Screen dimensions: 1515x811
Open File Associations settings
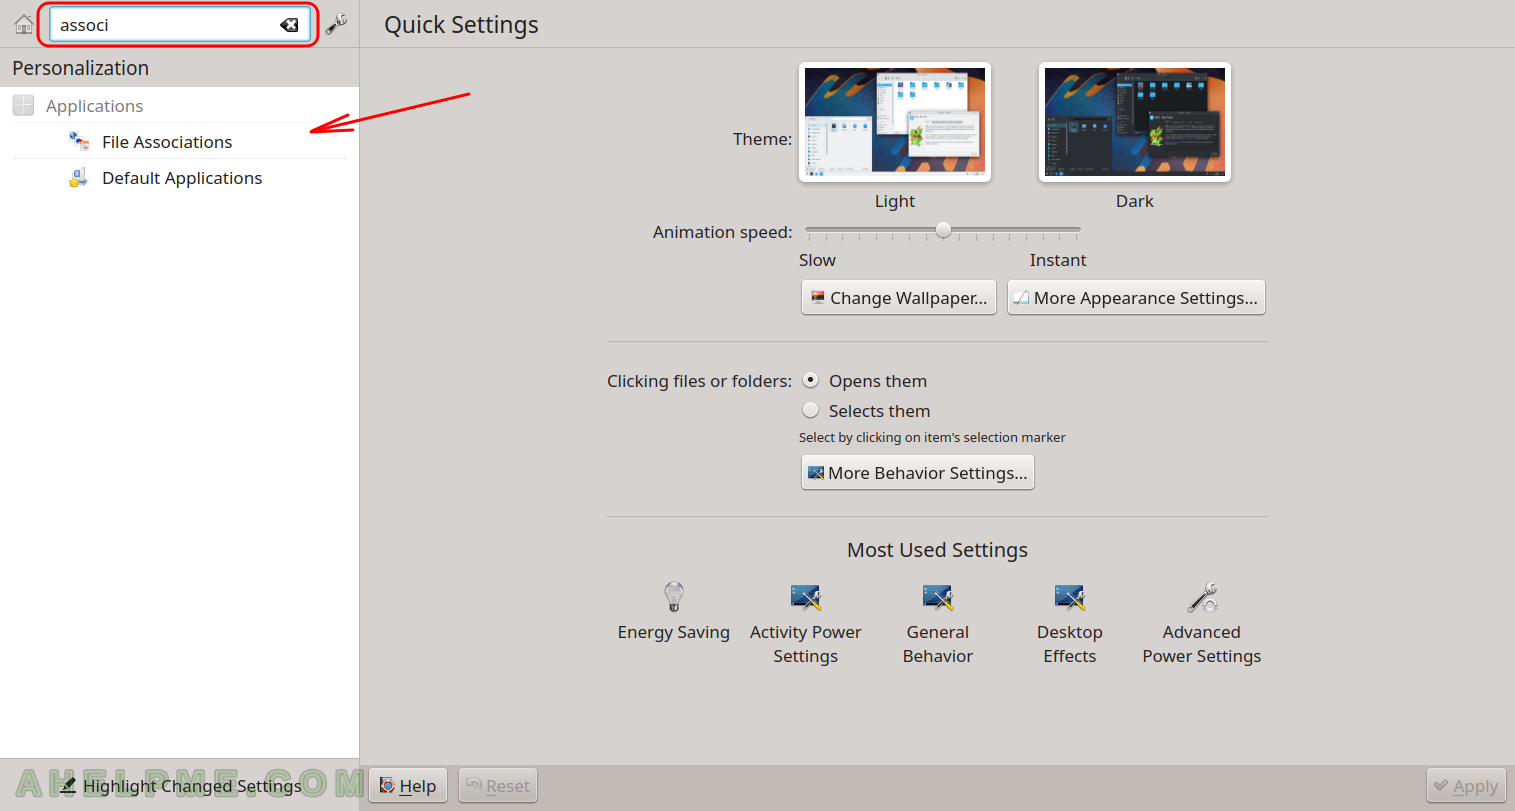point(180,142)
